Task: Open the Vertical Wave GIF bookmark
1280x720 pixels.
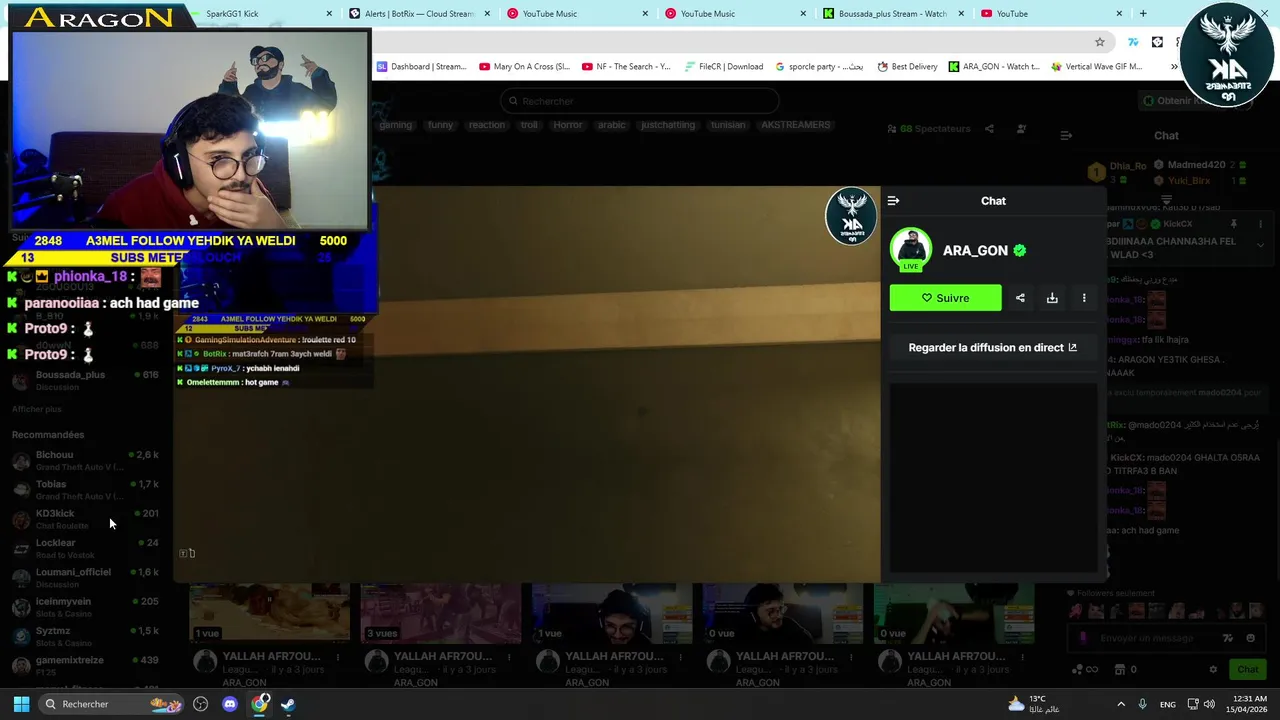Action: [x=1097, y=67]
